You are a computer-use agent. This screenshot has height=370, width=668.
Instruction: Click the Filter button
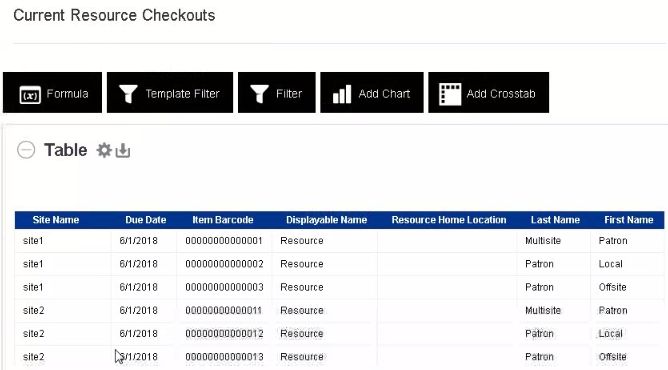(276, 93)
